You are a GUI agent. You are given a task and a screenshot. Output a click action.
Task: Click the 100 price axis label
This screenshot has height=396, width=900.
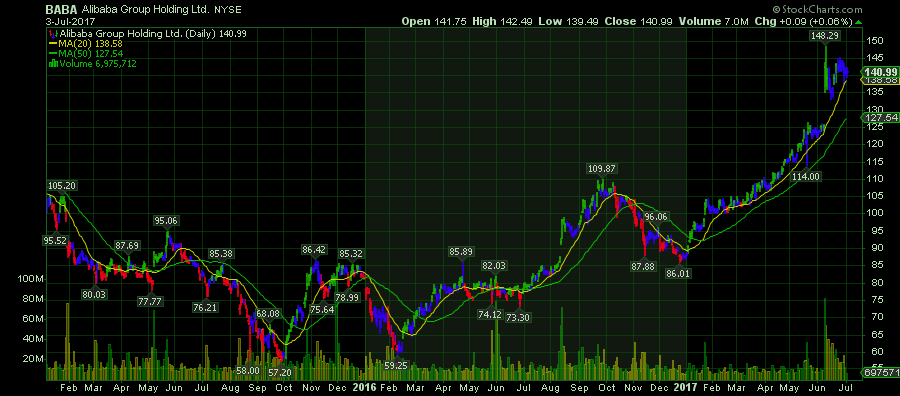(x=875, y=213)
